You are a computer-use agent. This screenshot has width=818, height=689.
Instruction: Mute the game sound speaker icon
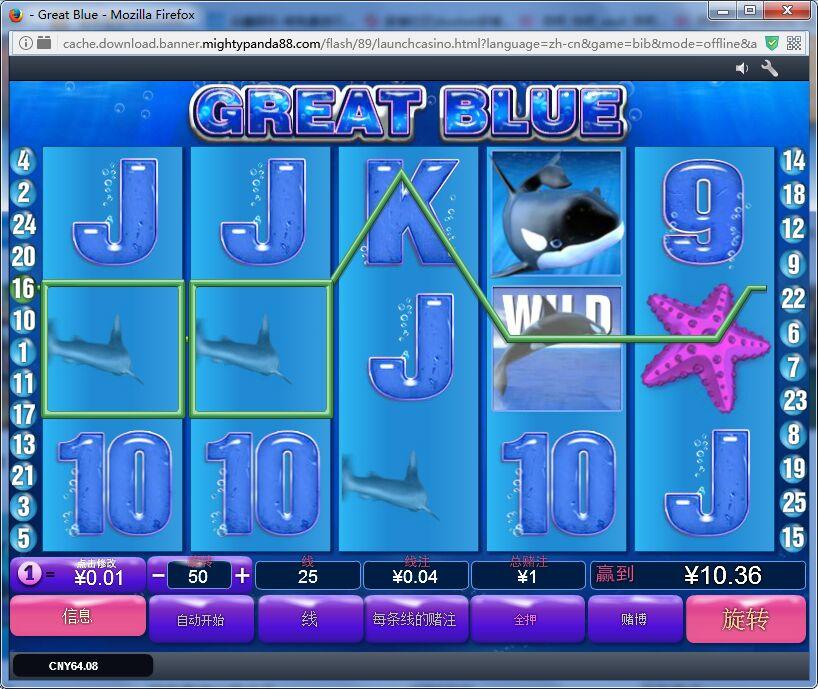point(741,68)
